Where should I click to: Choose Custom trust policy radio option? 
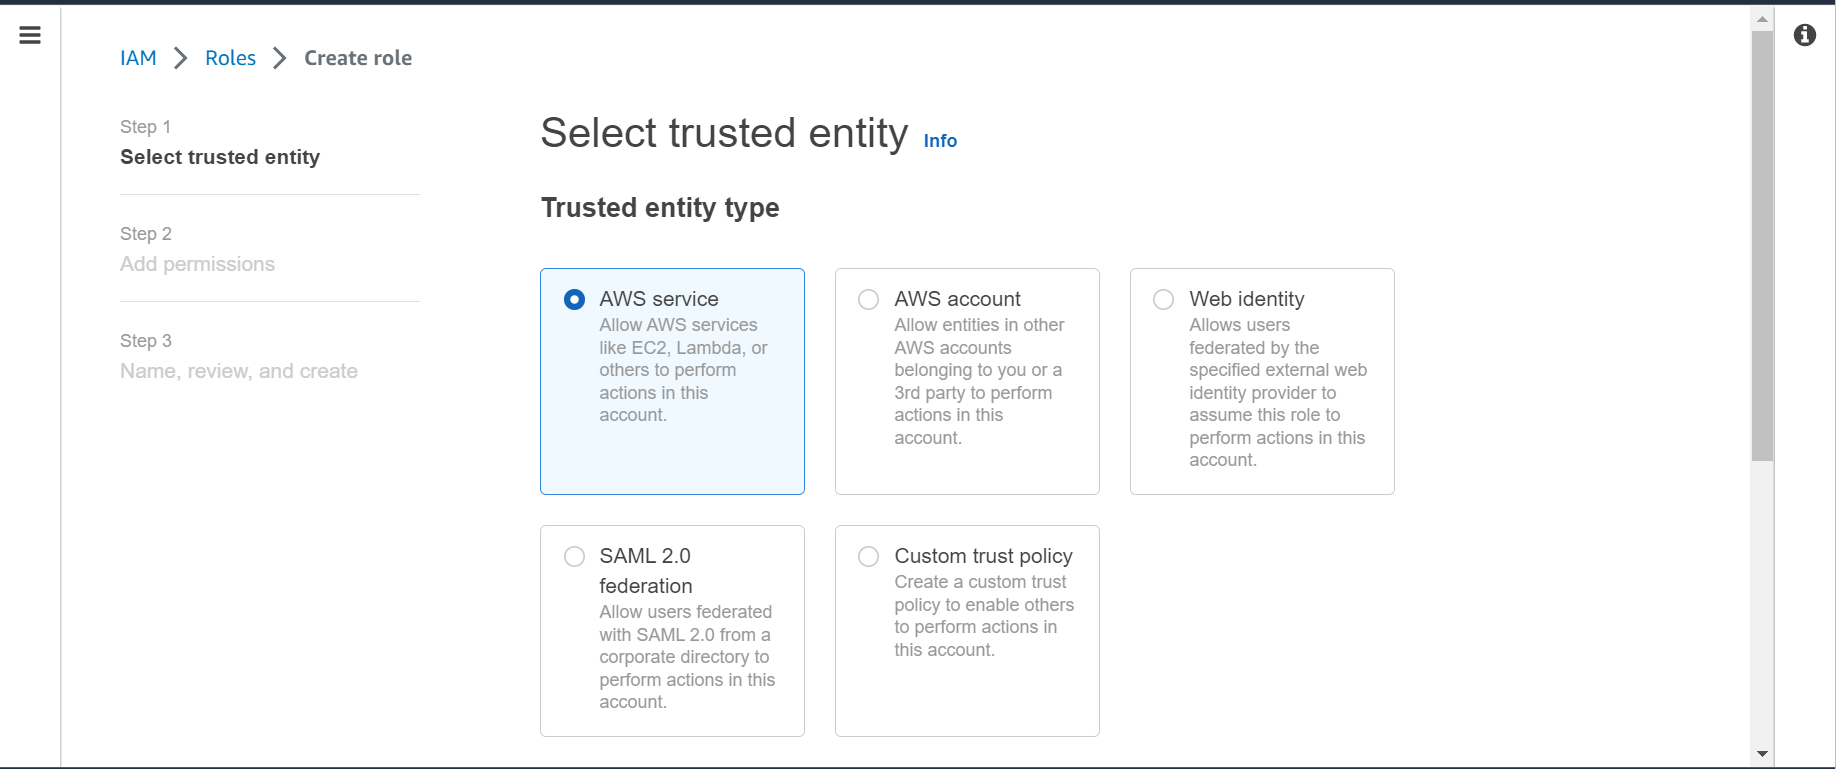[x=869, y=556]
